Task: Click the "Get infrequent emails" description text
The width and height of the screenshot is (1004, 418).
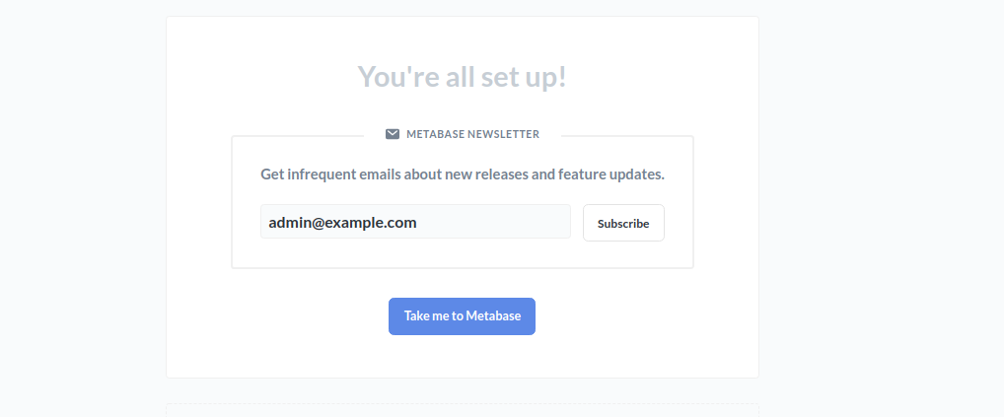Action: click(462, 174)
